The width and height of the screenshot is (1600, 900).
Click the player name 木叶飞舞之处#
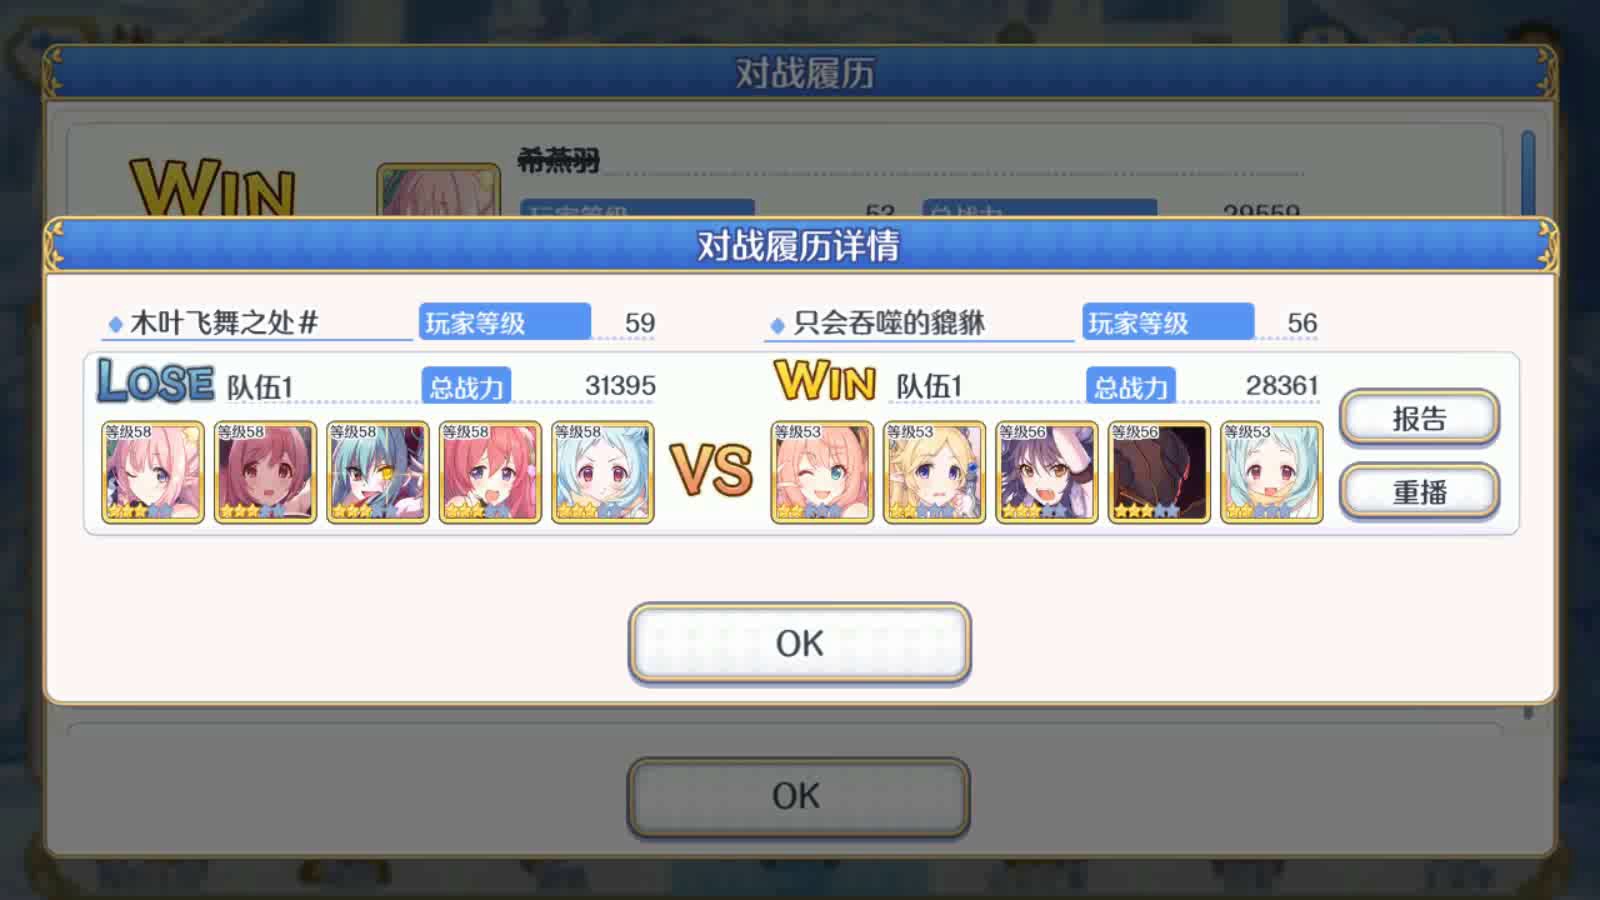point(224,323)
